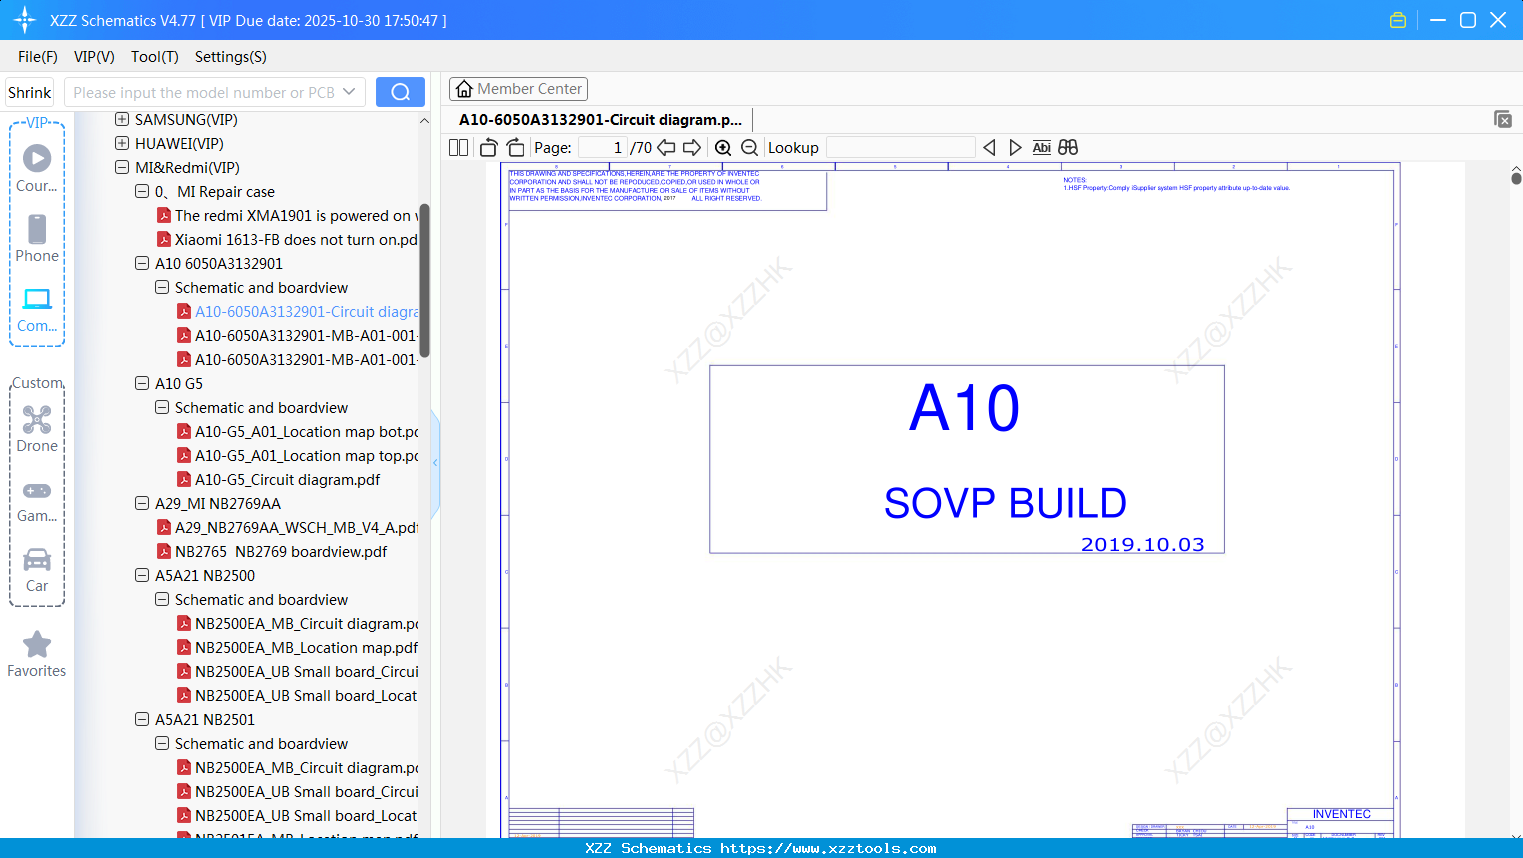Zoom out of the schematic
Image resolution: width=1523 pixels, height=858 pixels.
click(749, 148)
